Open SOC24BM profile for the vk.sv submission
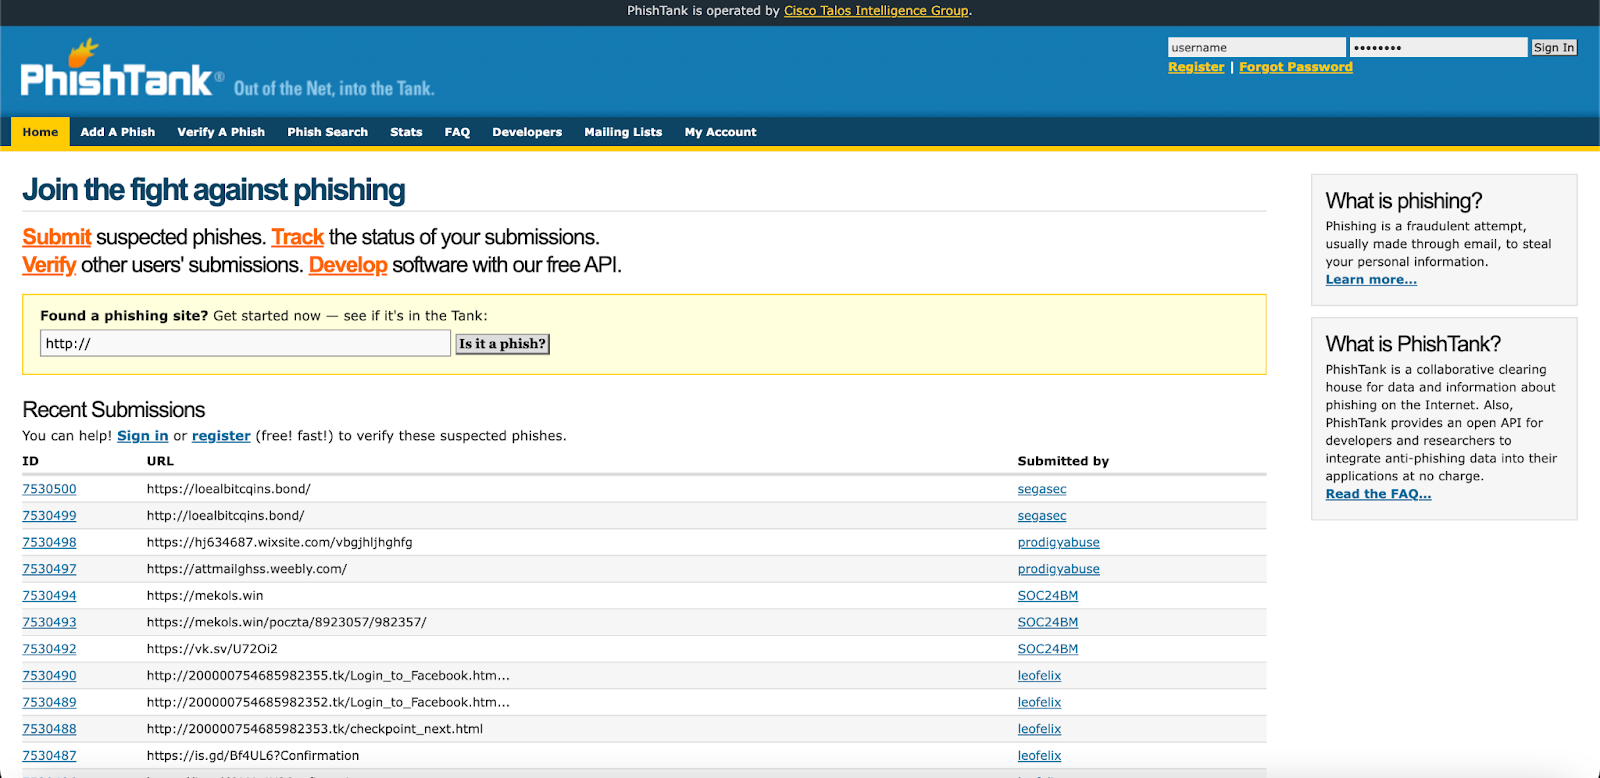 (1048, 649)
